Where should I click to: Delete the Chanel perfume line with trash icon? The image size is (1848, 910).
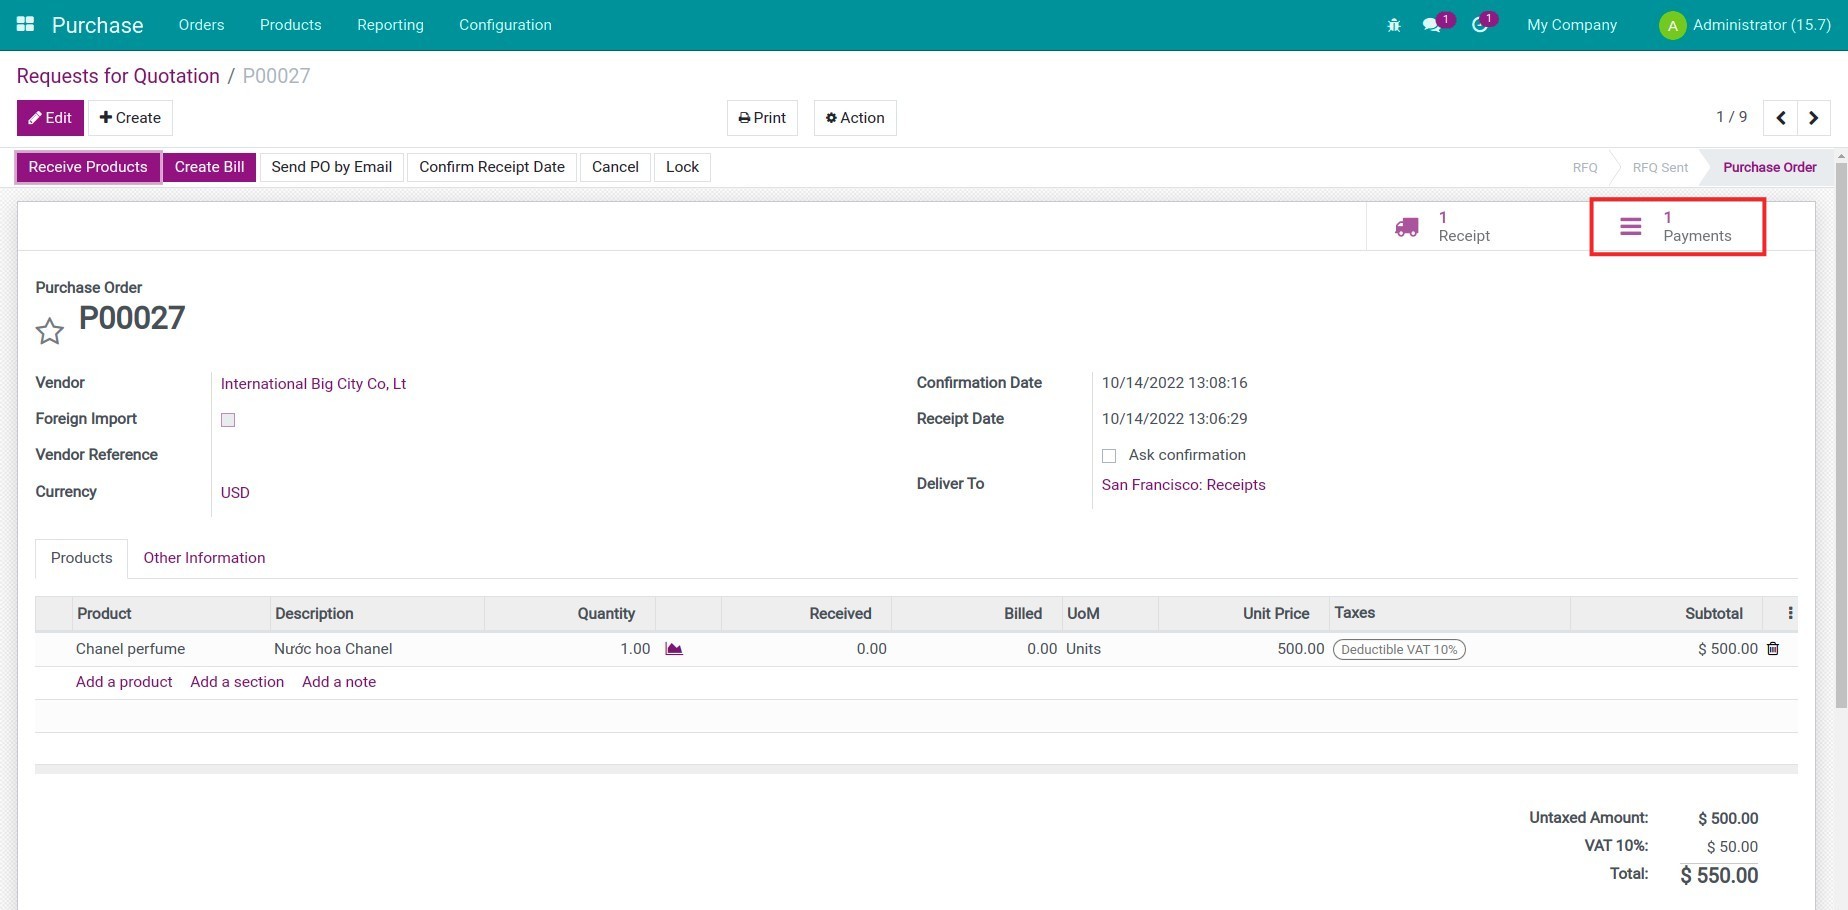point(1773,649)
